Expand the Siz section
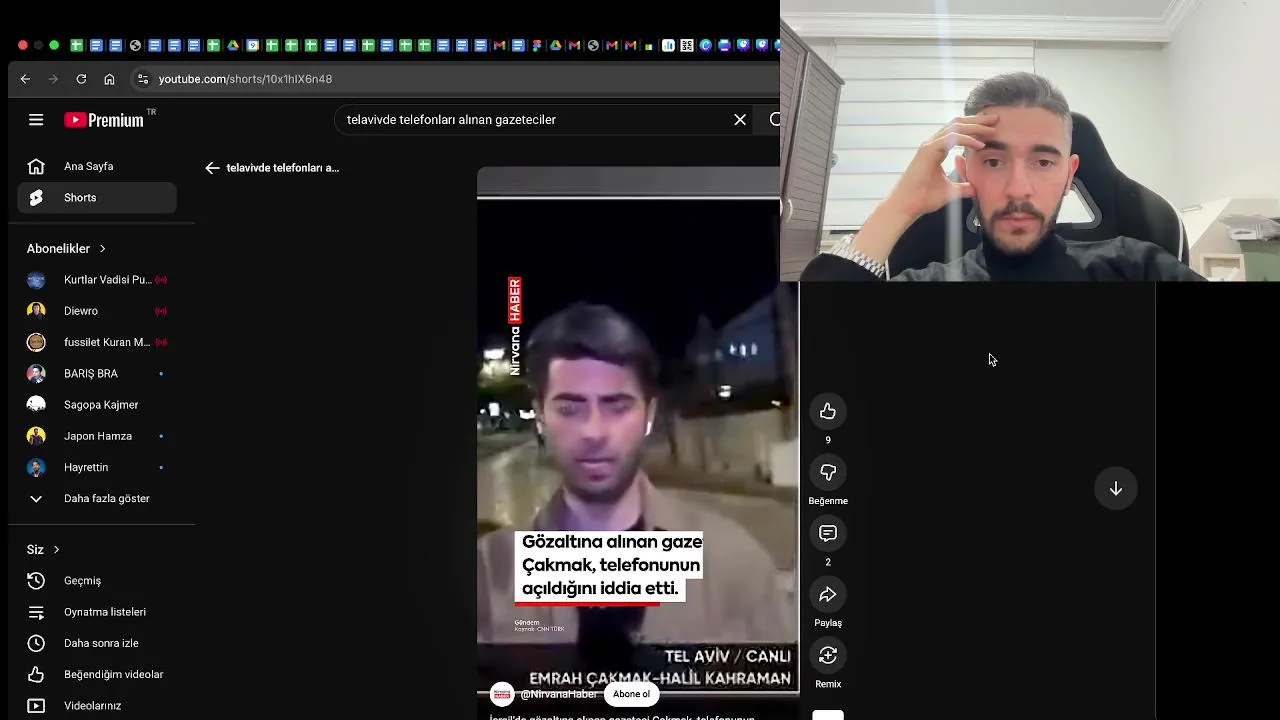The width and height of the screenshot is (1280, 720). [44, 549]
